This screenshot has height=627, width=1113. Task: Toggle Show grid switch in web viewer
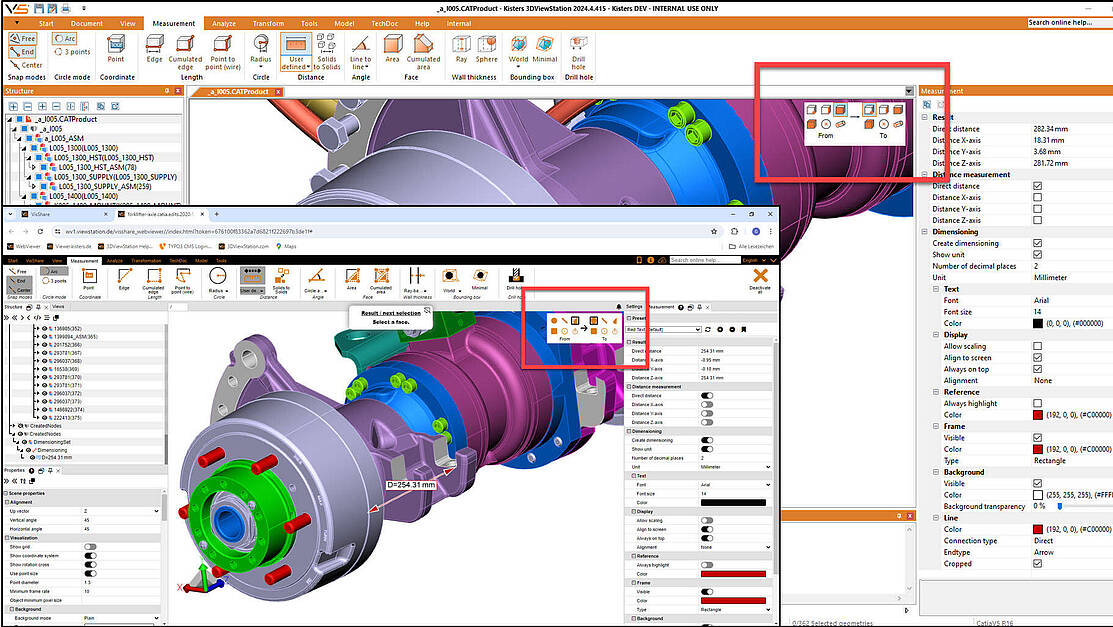[x=90, y=547]
